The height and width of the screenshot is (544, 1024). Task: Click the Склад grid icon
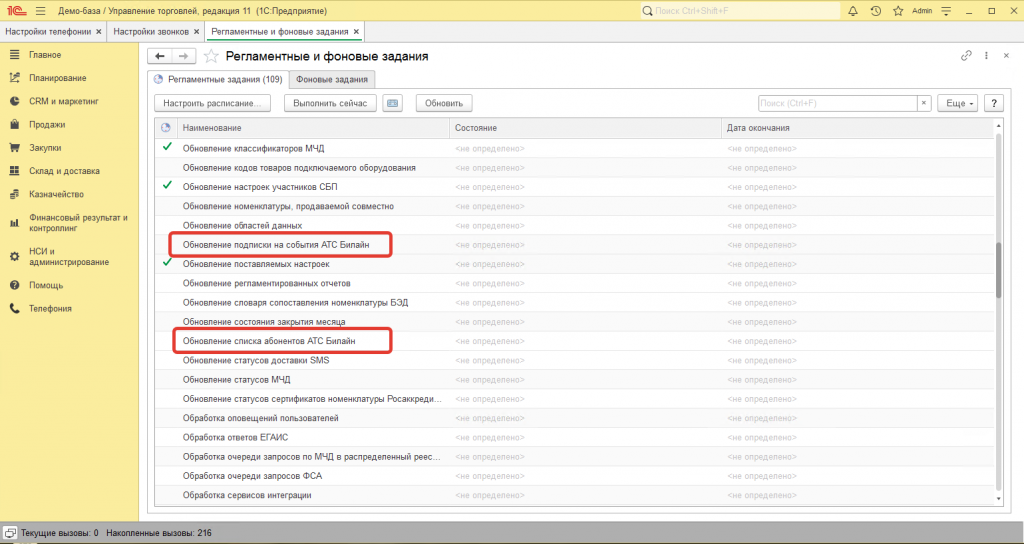[x=14, y=170]
